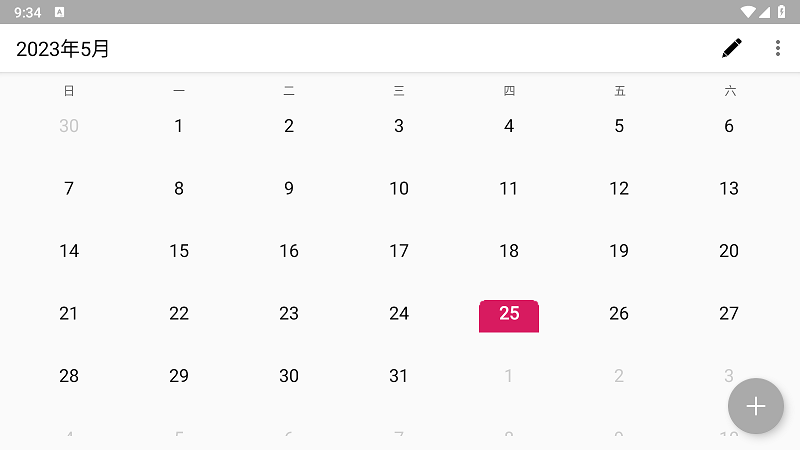Image resolution: width=800 pixels, height=450 pixels.
Task: Tap the pencil edit icon
Action: point(732,48)
